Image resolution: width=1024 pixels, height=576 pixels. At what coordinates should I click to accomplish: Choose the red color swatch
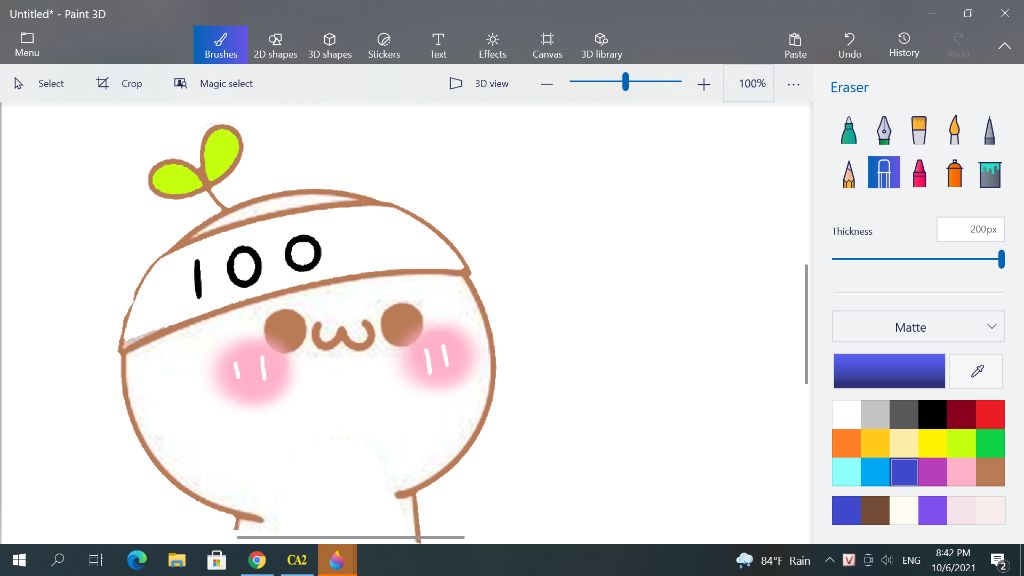tap(990, 414)
